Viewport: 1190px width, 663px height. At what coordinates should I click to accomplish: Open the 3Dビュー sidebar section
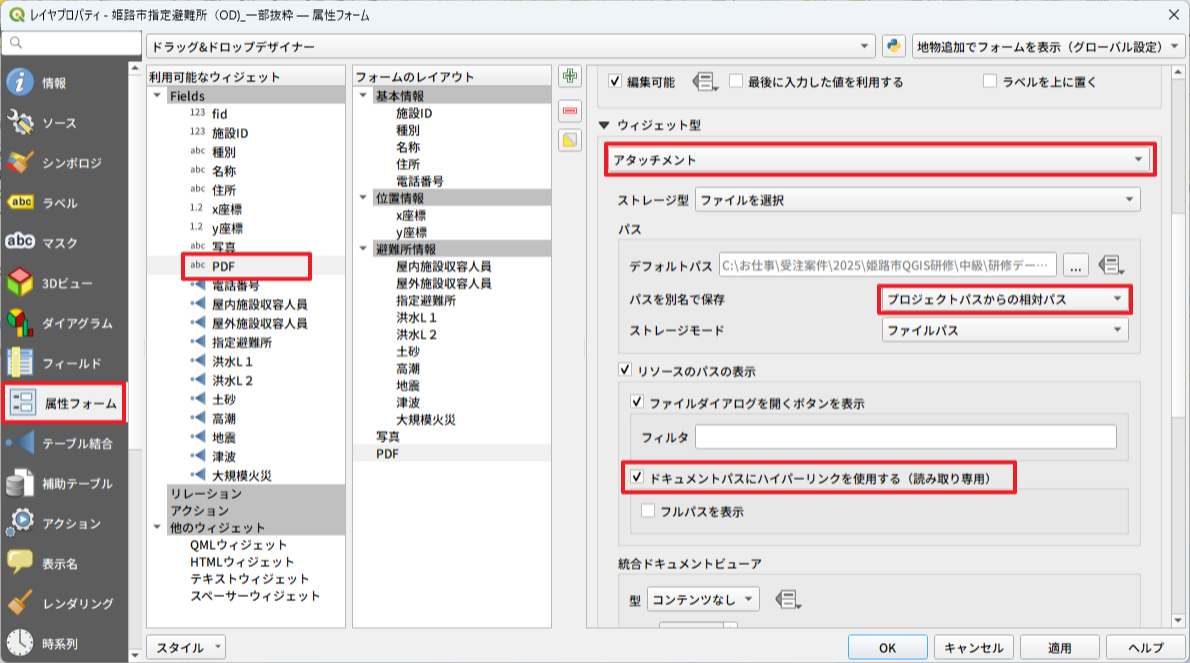coord(64,283)
